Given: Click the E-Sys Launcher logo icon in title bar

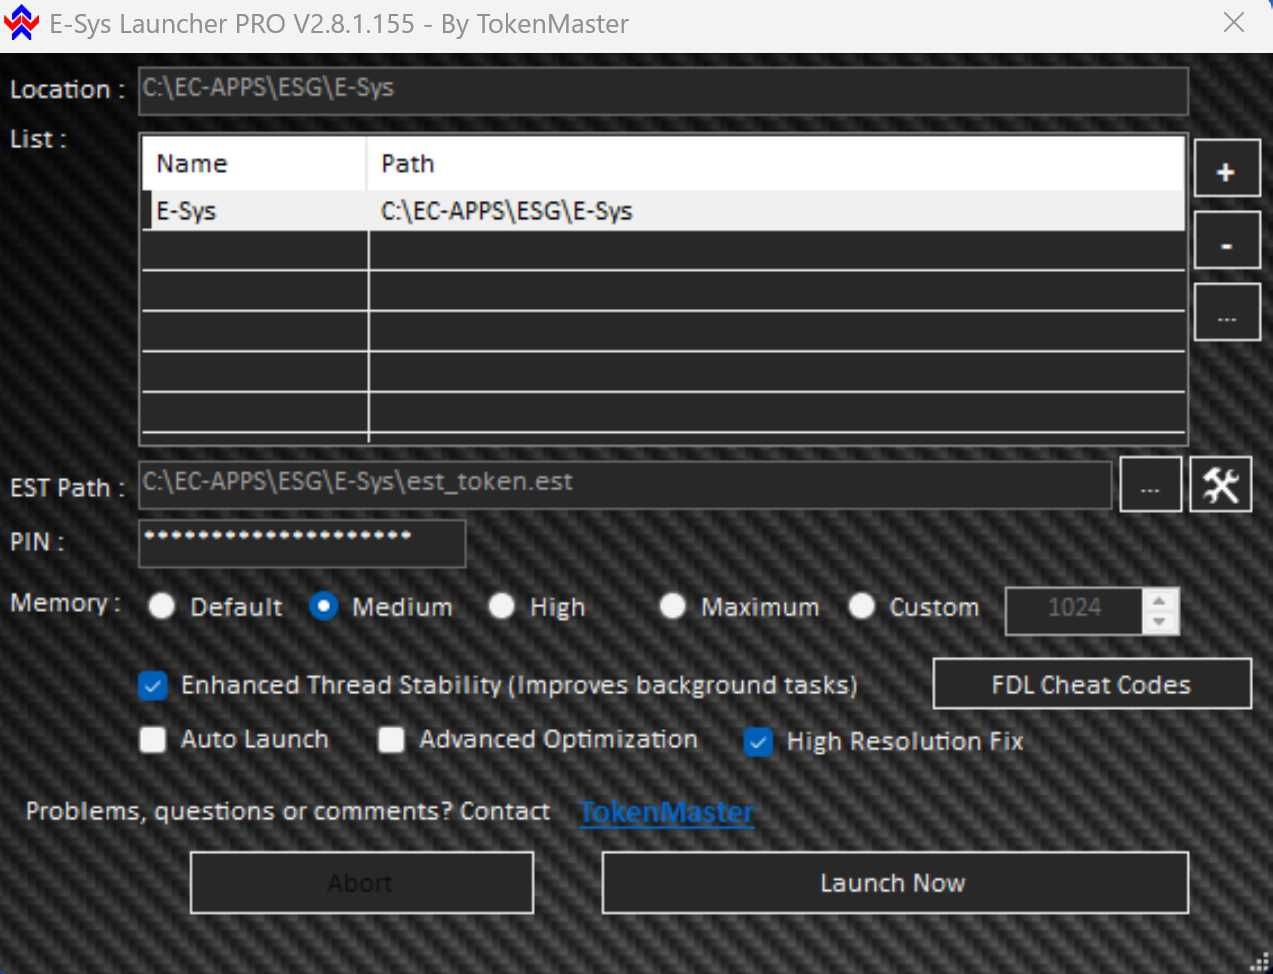Looking at the screenshot, I should (21, 23).
